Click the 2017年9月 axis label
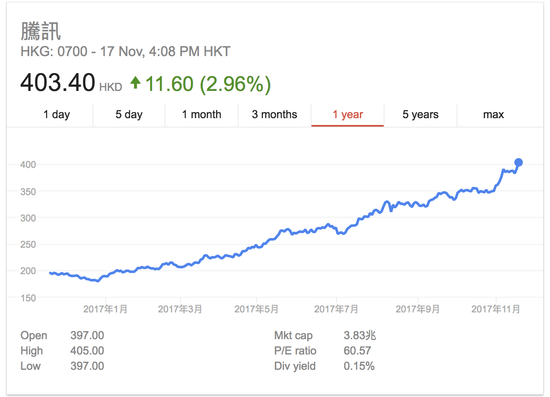The width and height of the screenshot is (550, 397). [417, 309]
